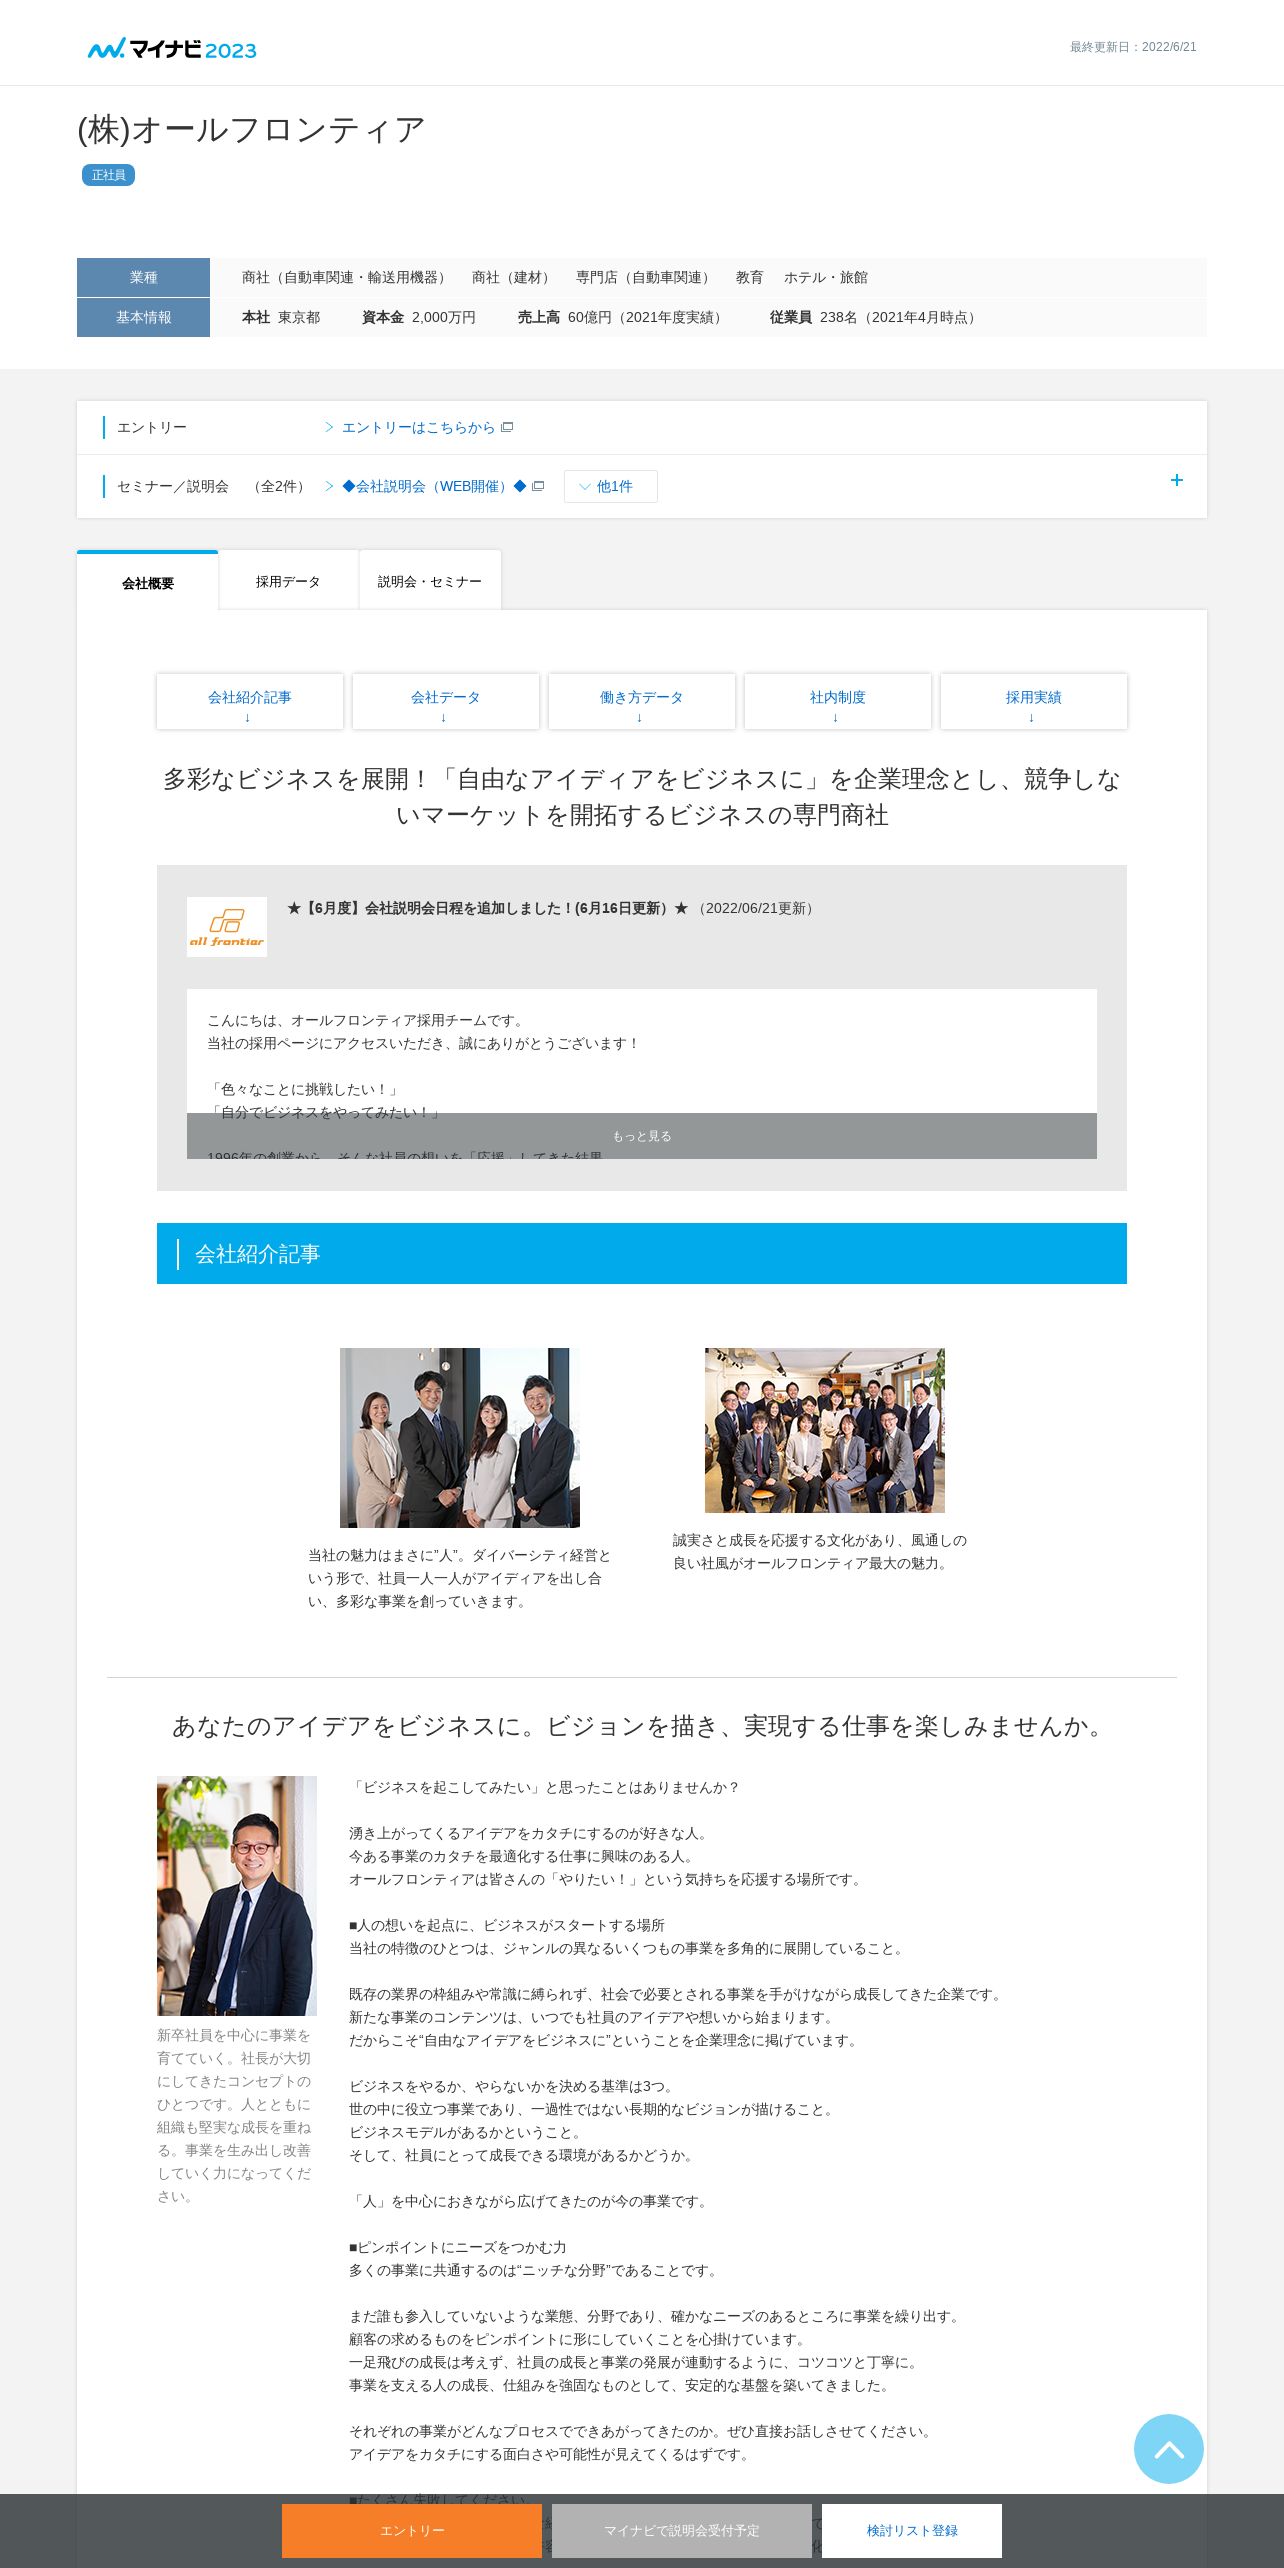Select the 会社概要 tab

coord(148,582)
